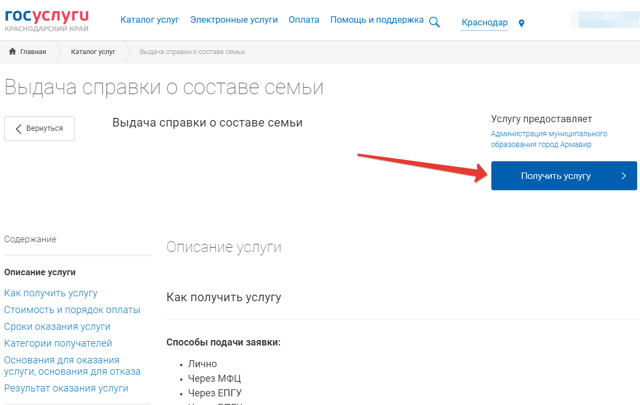This screenshot has width=640, height=405.
Task: Open the Каталог услуг menu
Action: [149, 20]
